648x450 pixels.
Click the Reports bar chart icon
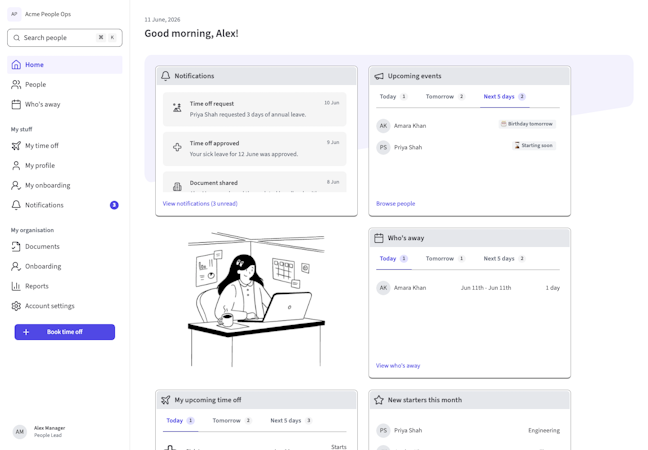(16, 286)
